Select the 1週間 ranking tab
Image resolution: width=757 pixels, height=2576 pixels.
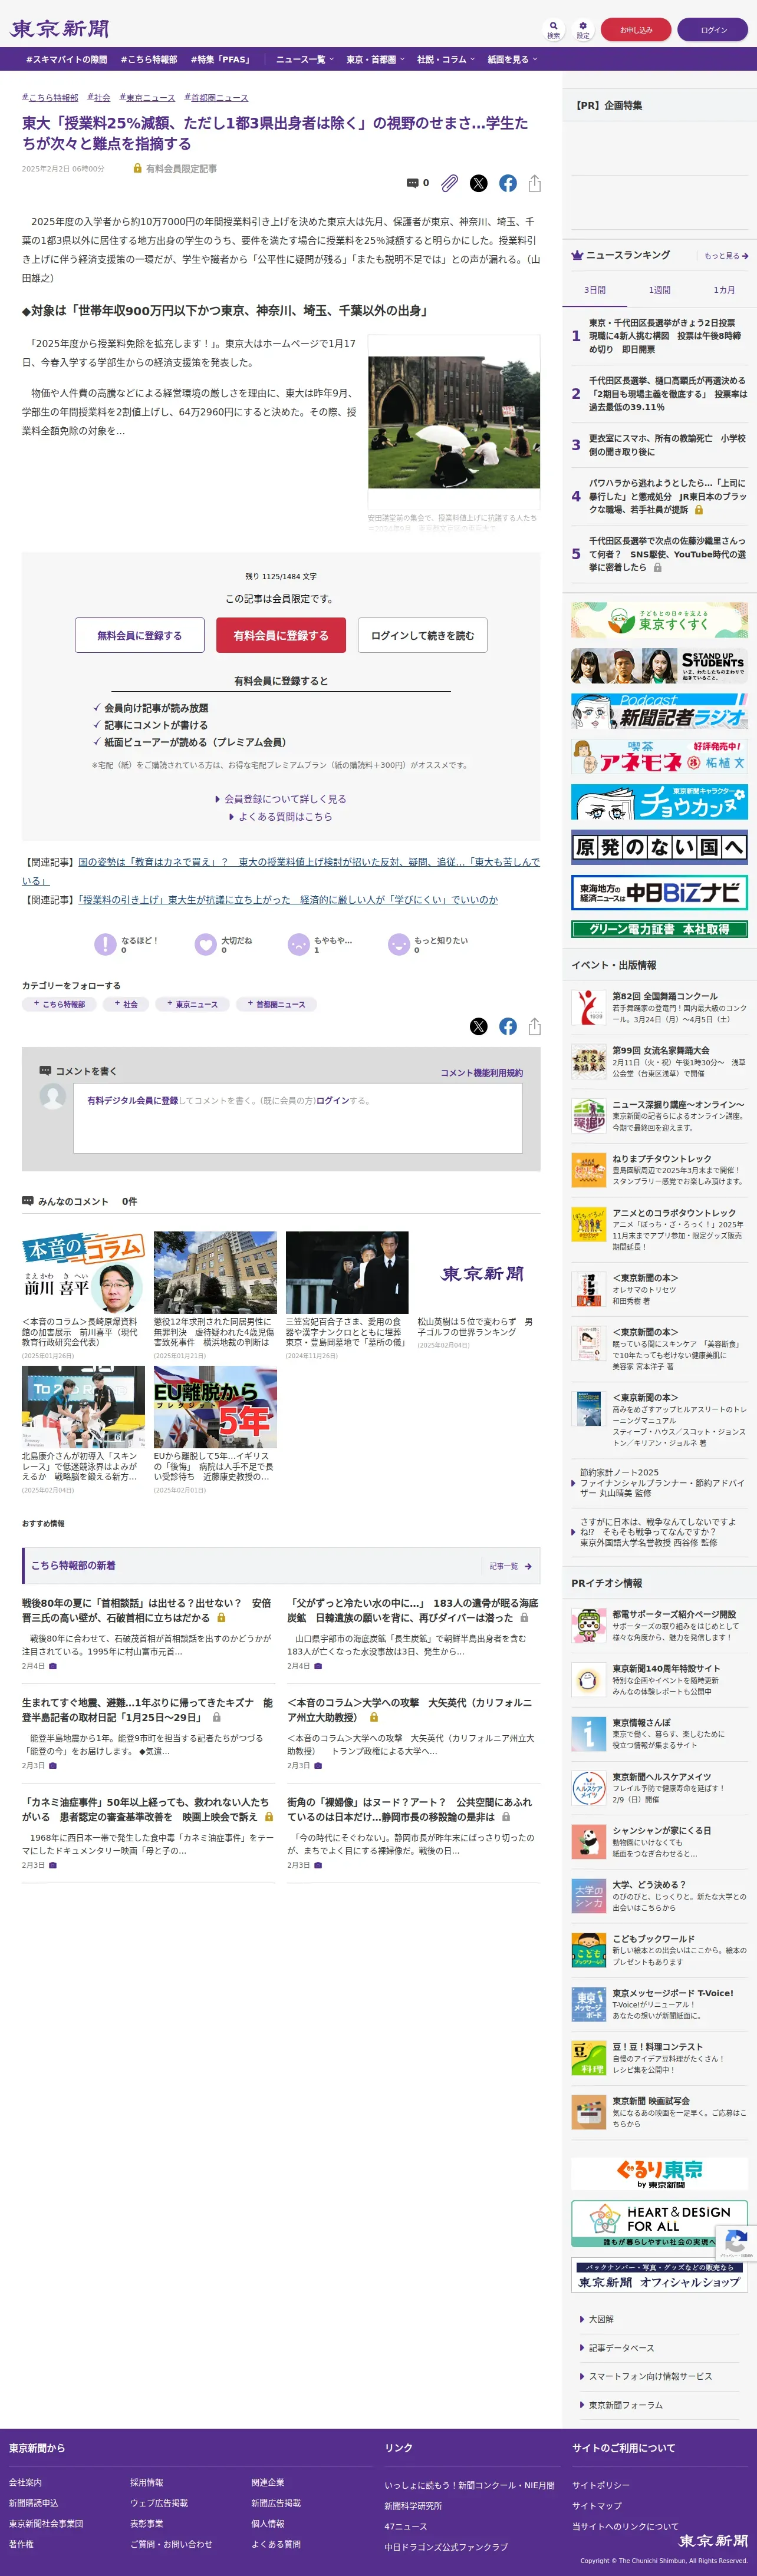click(x=660, y=290)
